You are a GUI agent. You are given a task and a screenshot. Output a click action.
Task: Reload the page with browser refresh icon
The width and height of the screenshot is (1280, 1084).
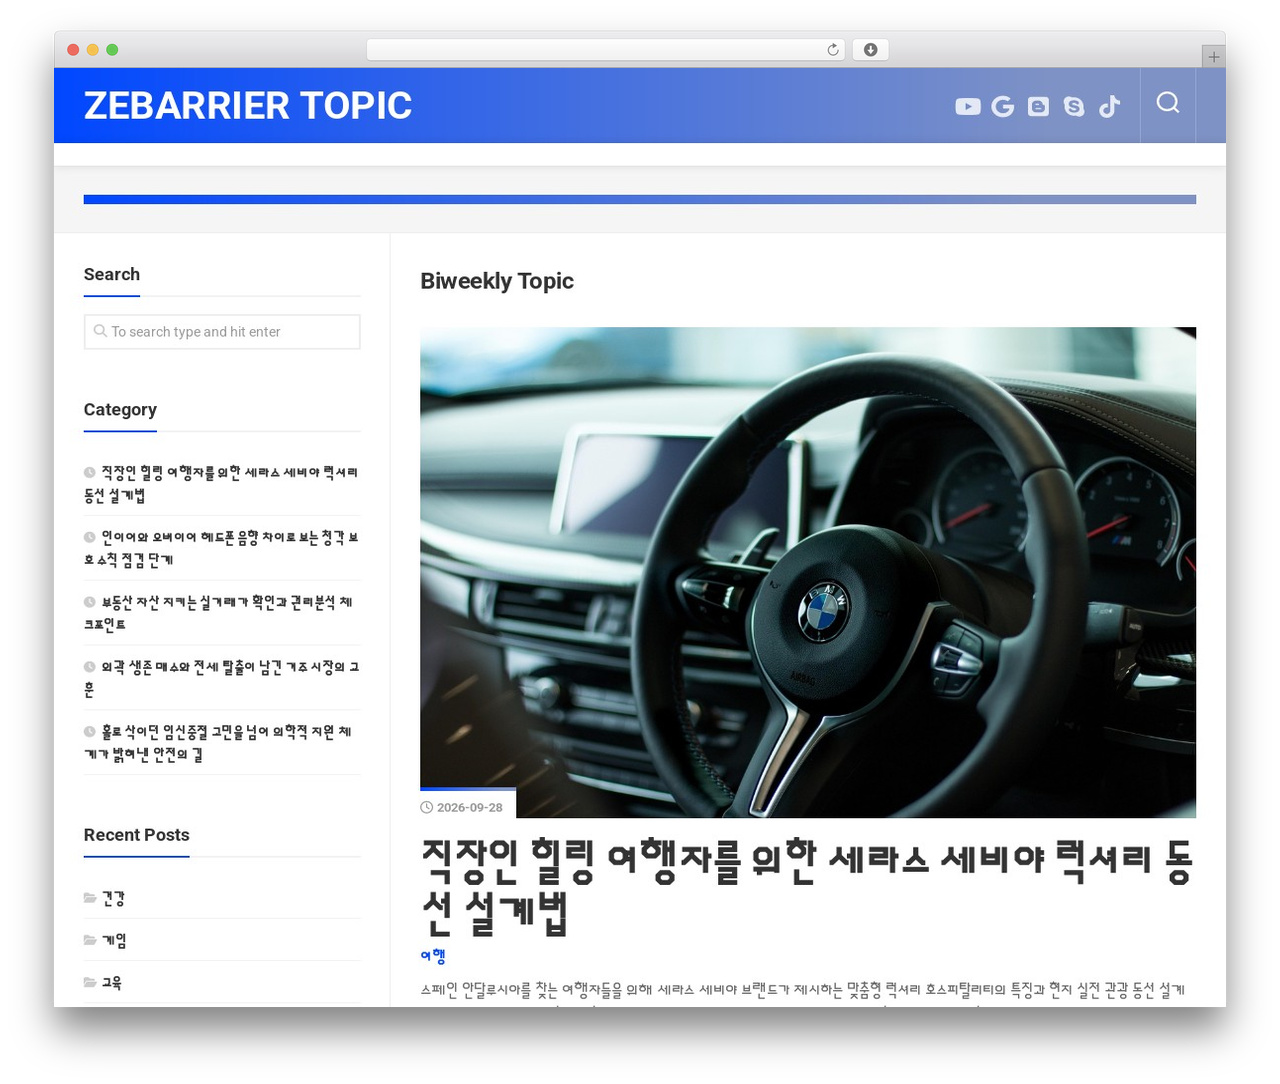[x=833, y=50]
